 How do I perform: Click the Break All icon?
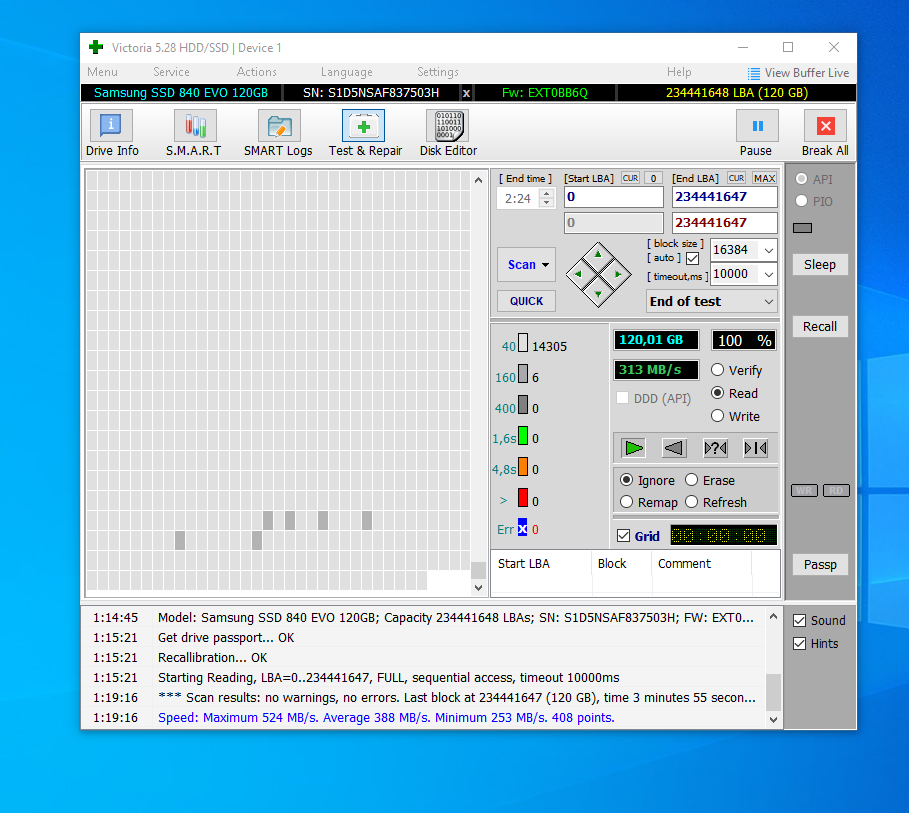pos(825,126)
